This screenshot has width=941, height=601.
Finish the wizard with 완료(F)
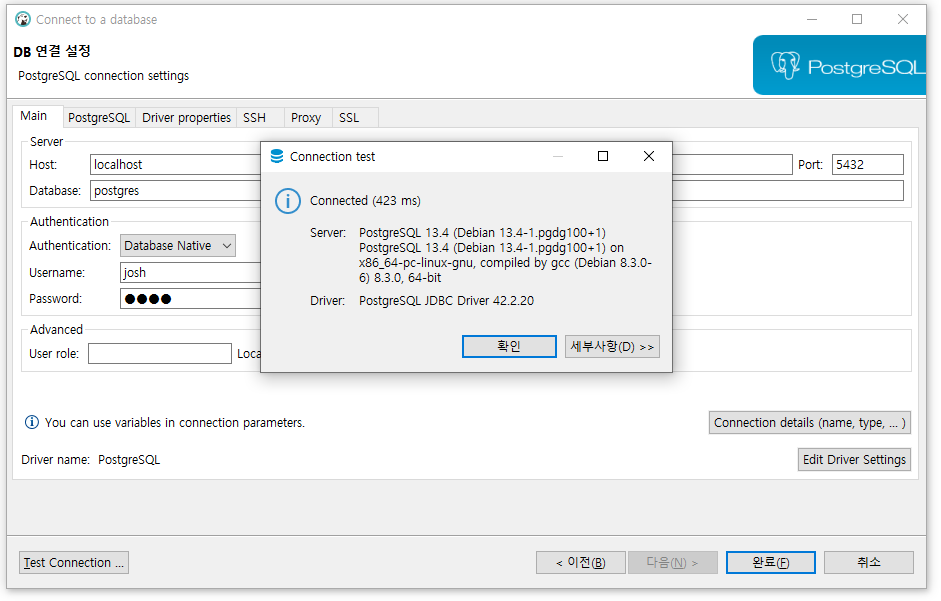[x=771, y=563]
